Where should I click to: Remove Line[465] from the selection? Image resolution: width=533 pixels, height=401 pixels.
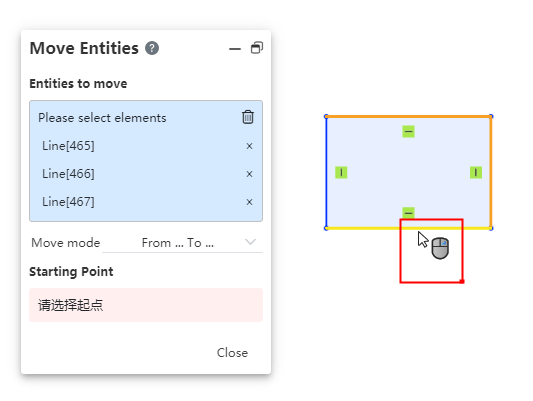tap(249, 146)
